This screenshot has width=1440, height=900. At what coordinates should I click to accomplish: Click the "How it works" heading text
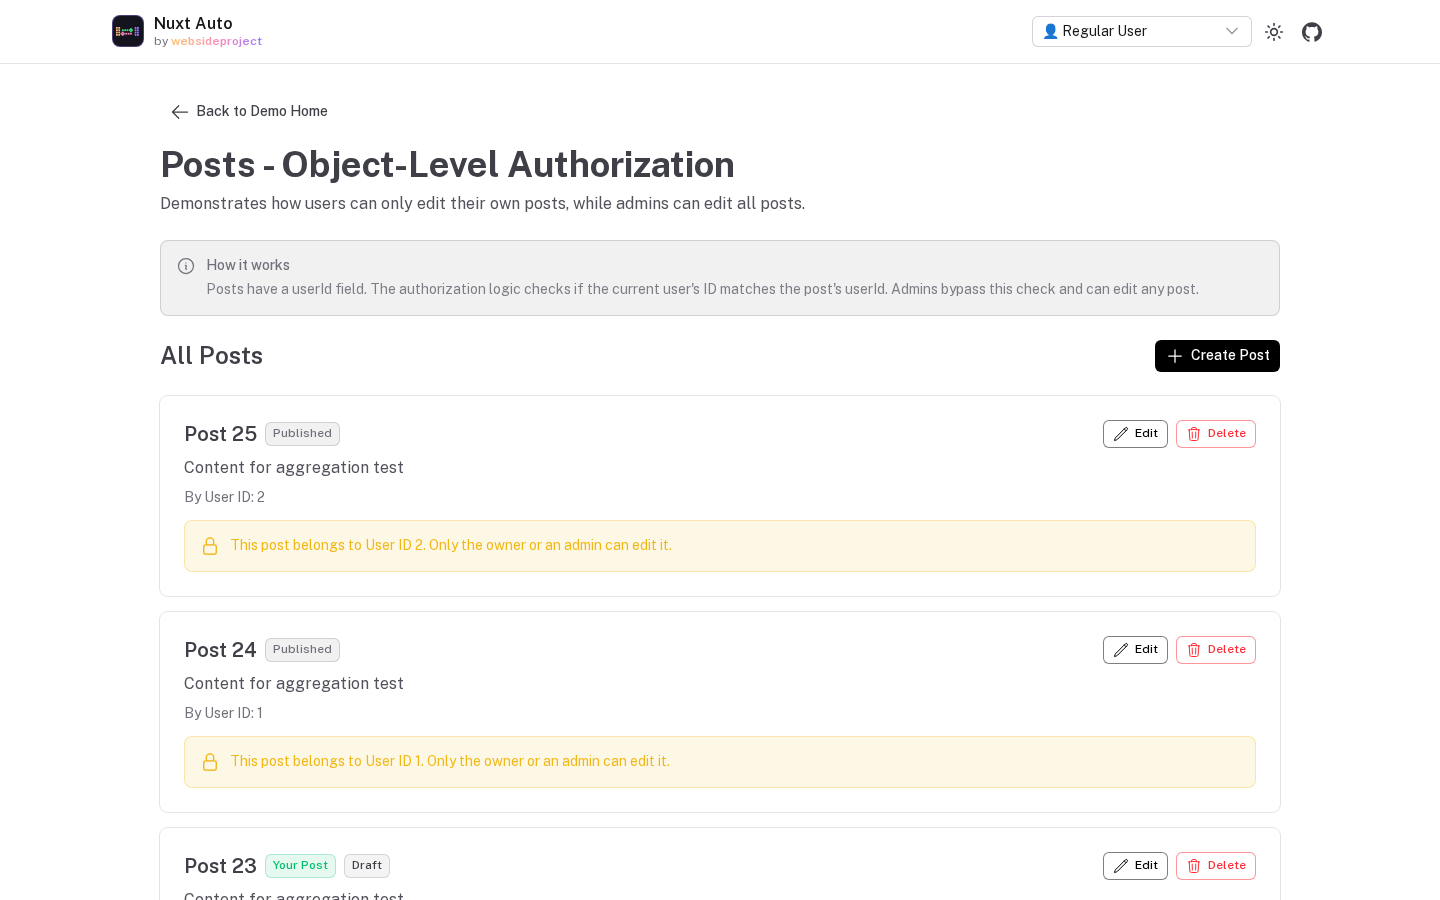point(248,265)
